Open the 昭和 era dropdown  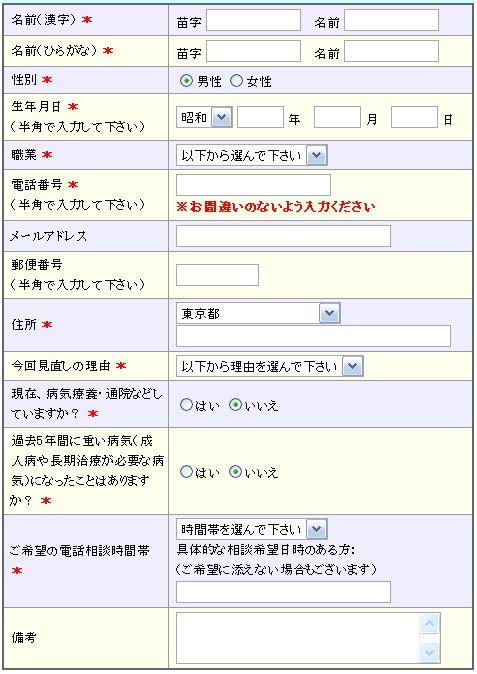click(x=204, y=117)
